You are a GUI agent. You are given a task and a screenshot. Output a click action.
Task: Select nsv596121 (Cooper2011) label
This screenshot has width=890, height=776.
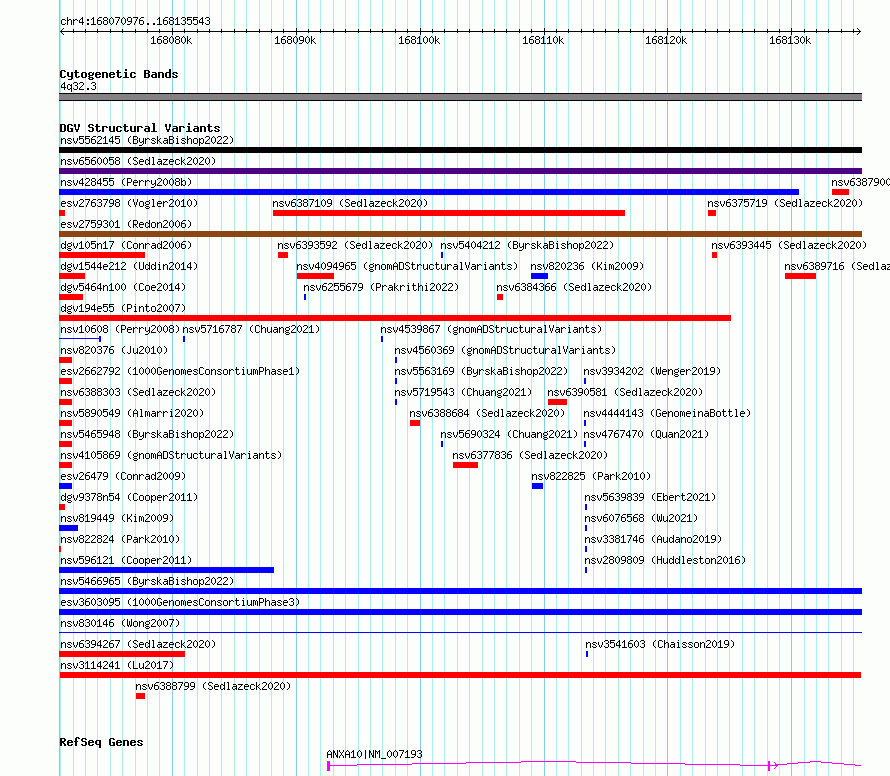pyautogui.click(x=126, y=560)
